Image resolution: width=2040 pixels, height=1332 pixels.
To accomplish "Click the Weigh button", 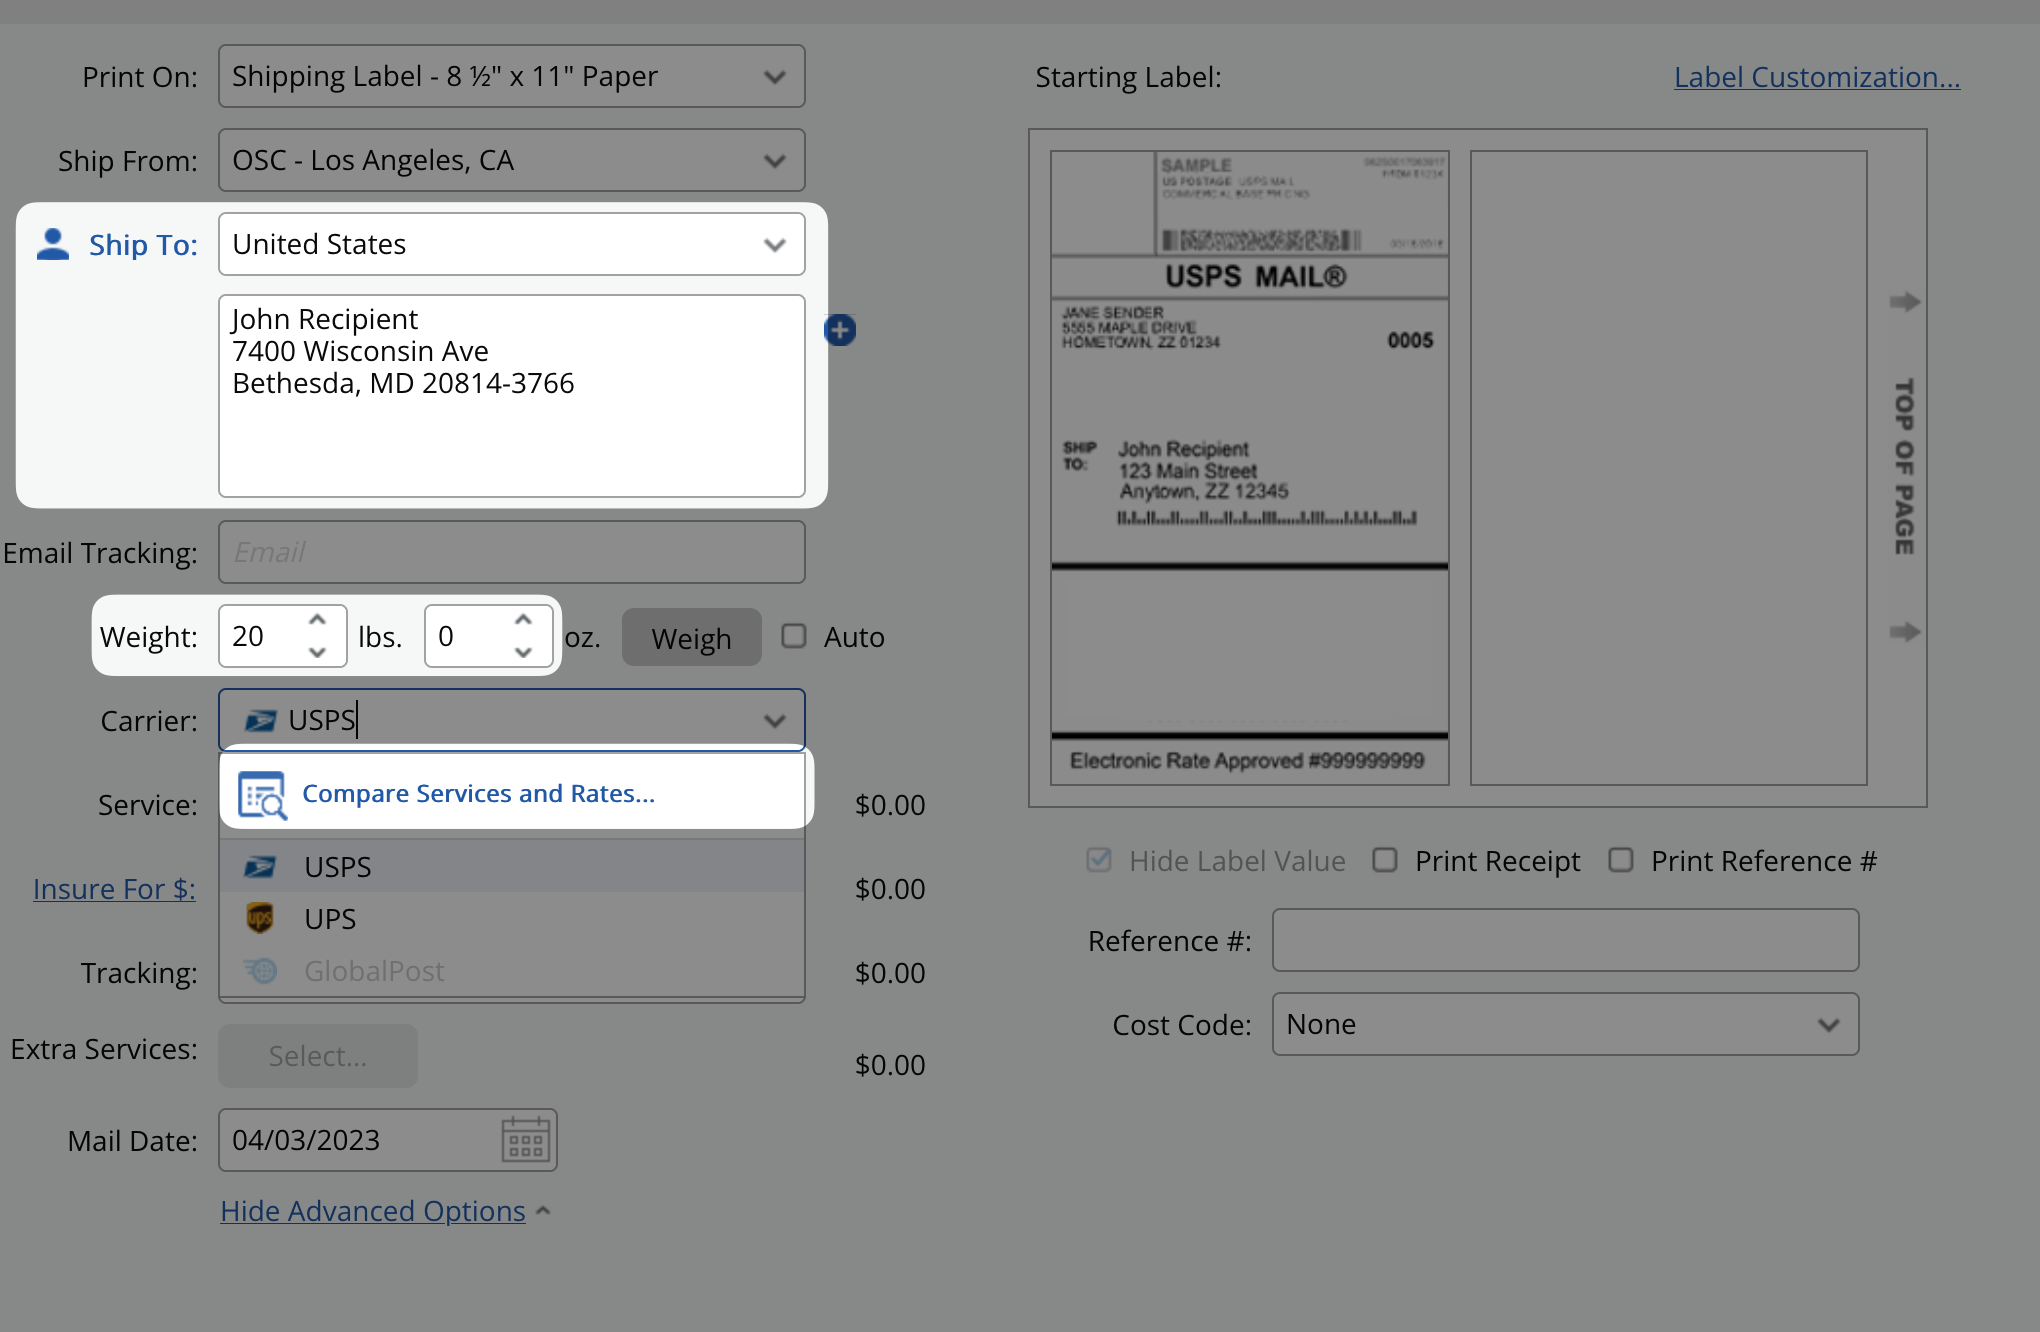I will coord(692,637).
